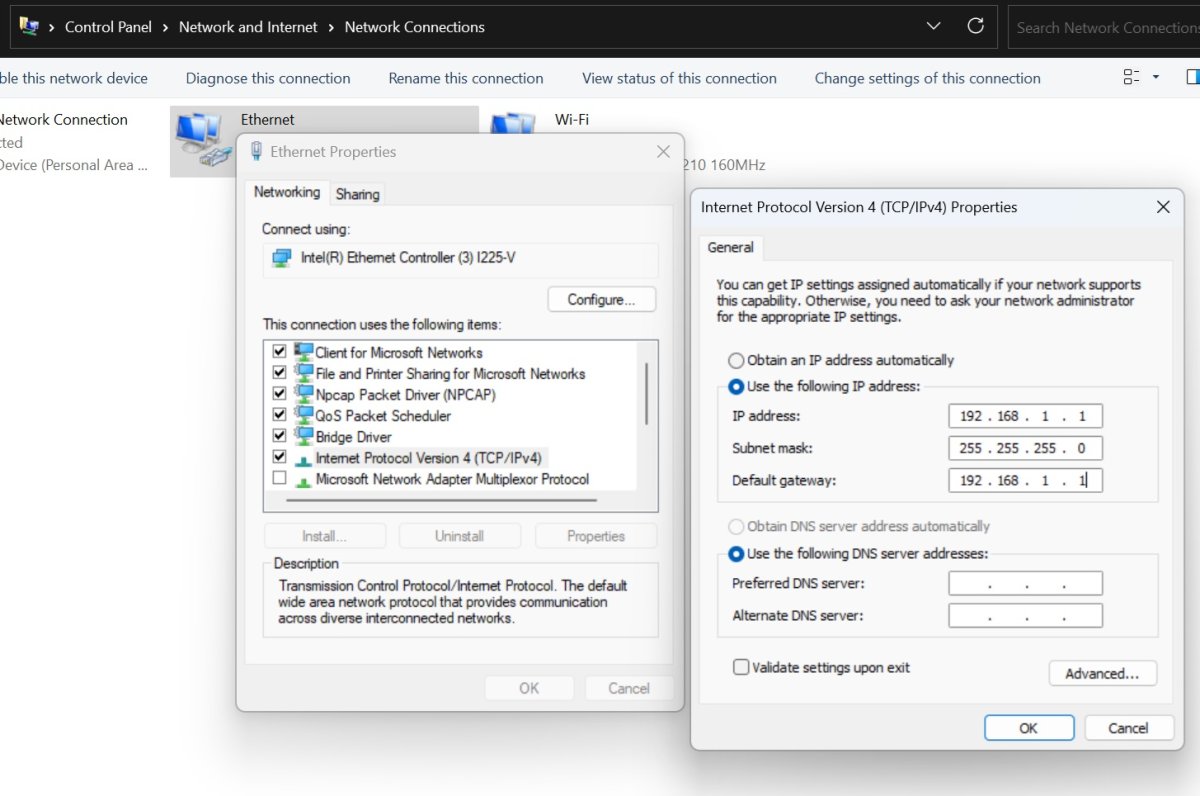The width and height of the screenshot is (1200, 796).
Task: Uncheck Client for Microsoft Networks
Action: tap(279, 352)
